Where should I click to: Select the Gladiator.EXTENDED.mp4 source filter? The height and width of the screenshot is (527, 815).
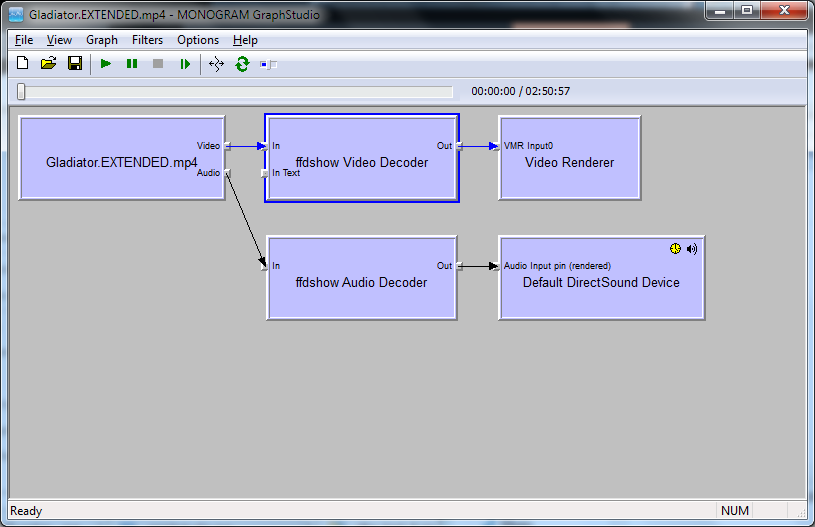[x=122, y=157]
